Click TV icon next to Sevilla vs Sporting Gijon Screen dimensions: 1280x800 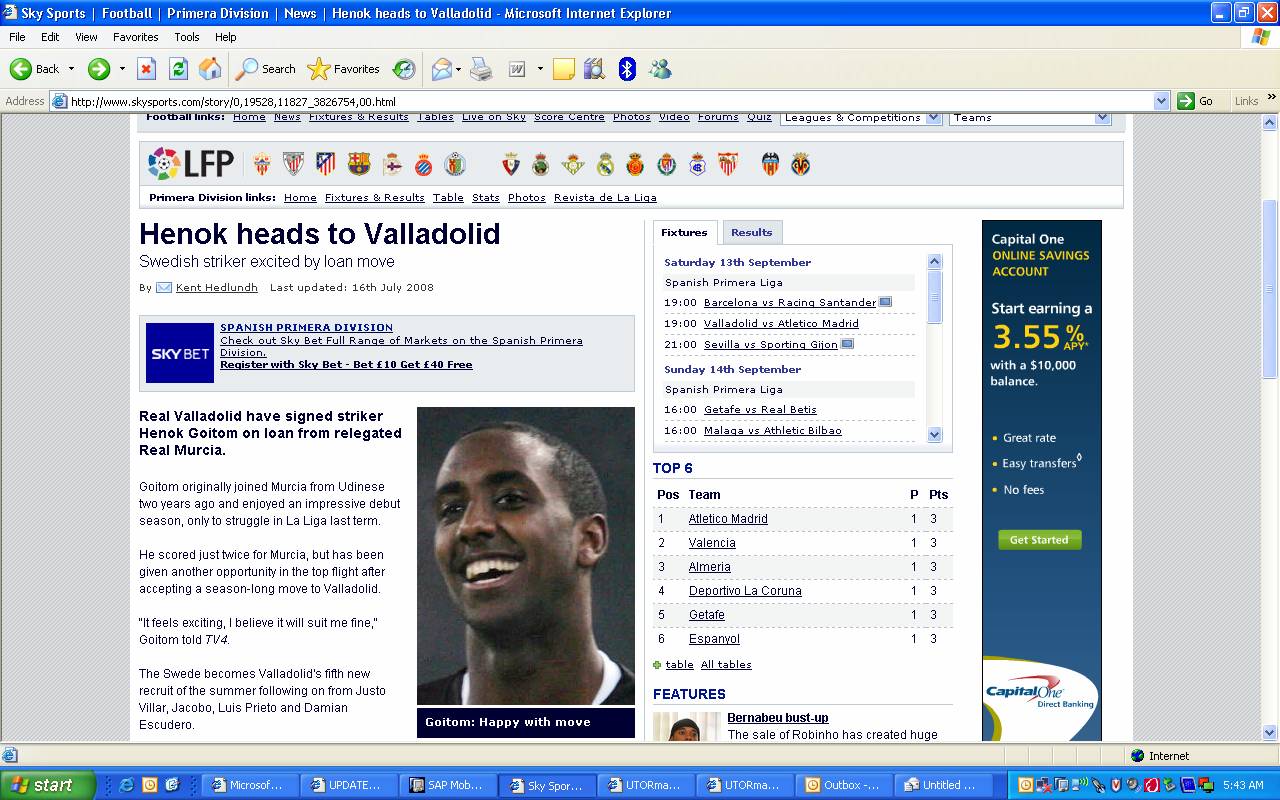(848, 344)
